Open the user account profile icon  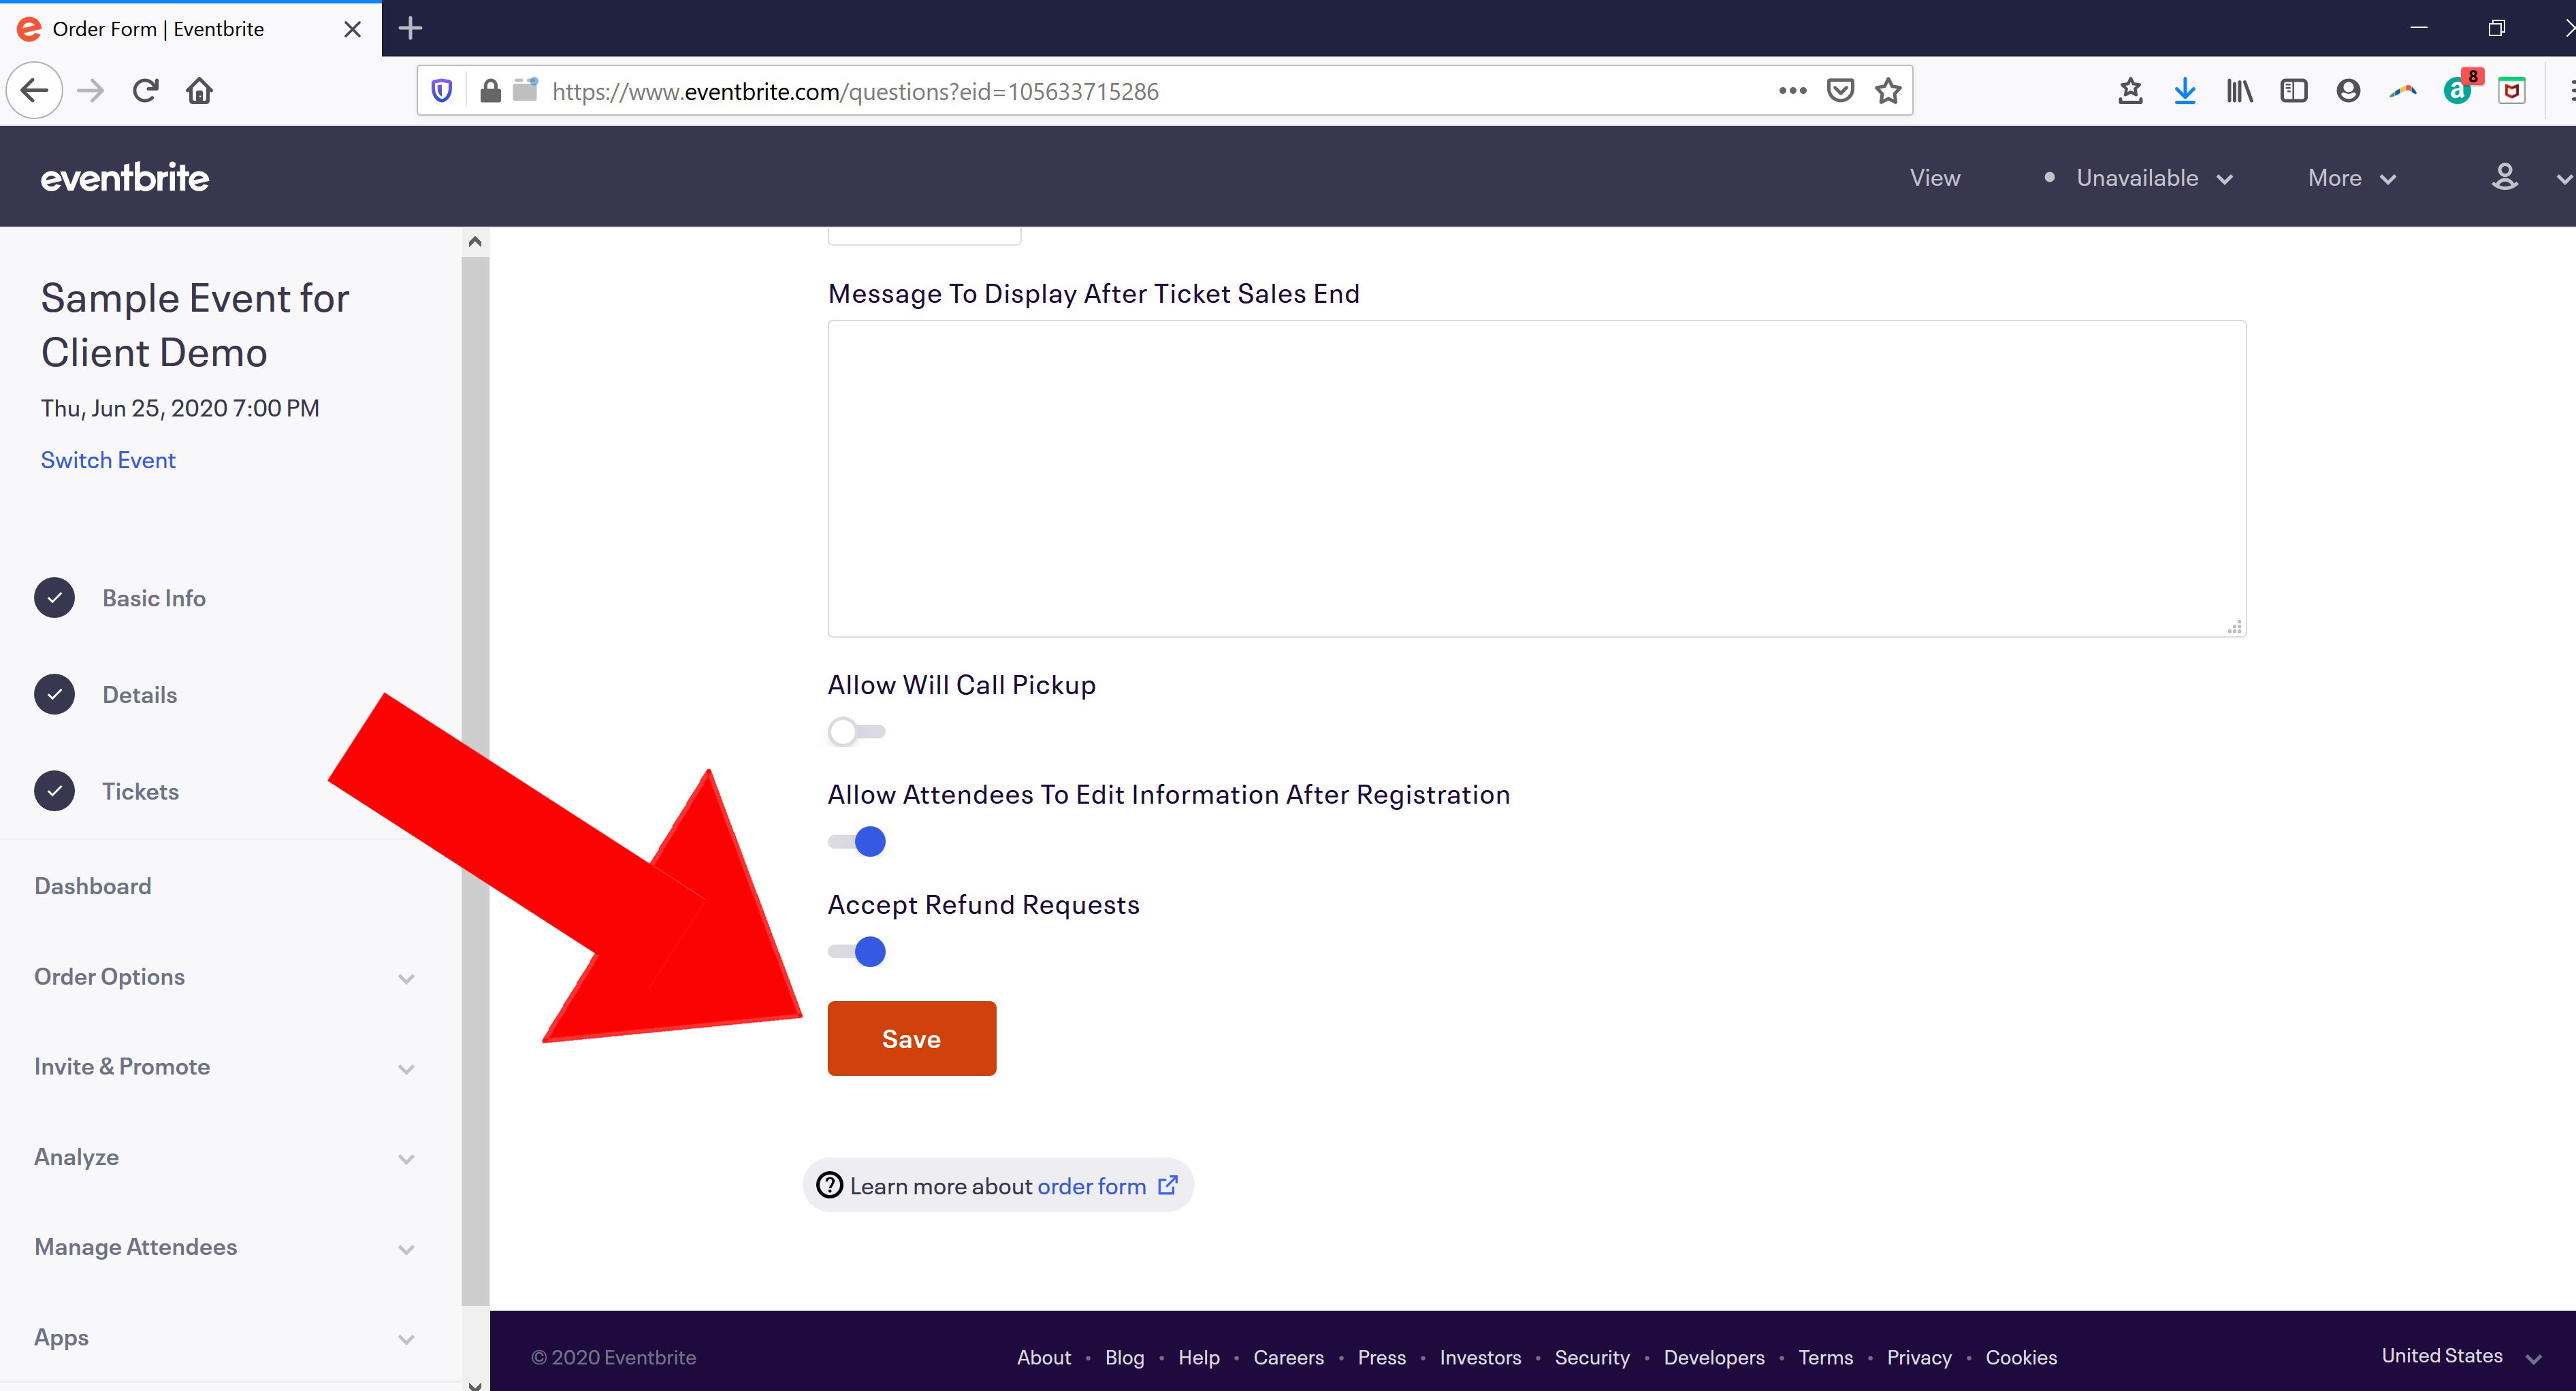(x=2504, y=178)
